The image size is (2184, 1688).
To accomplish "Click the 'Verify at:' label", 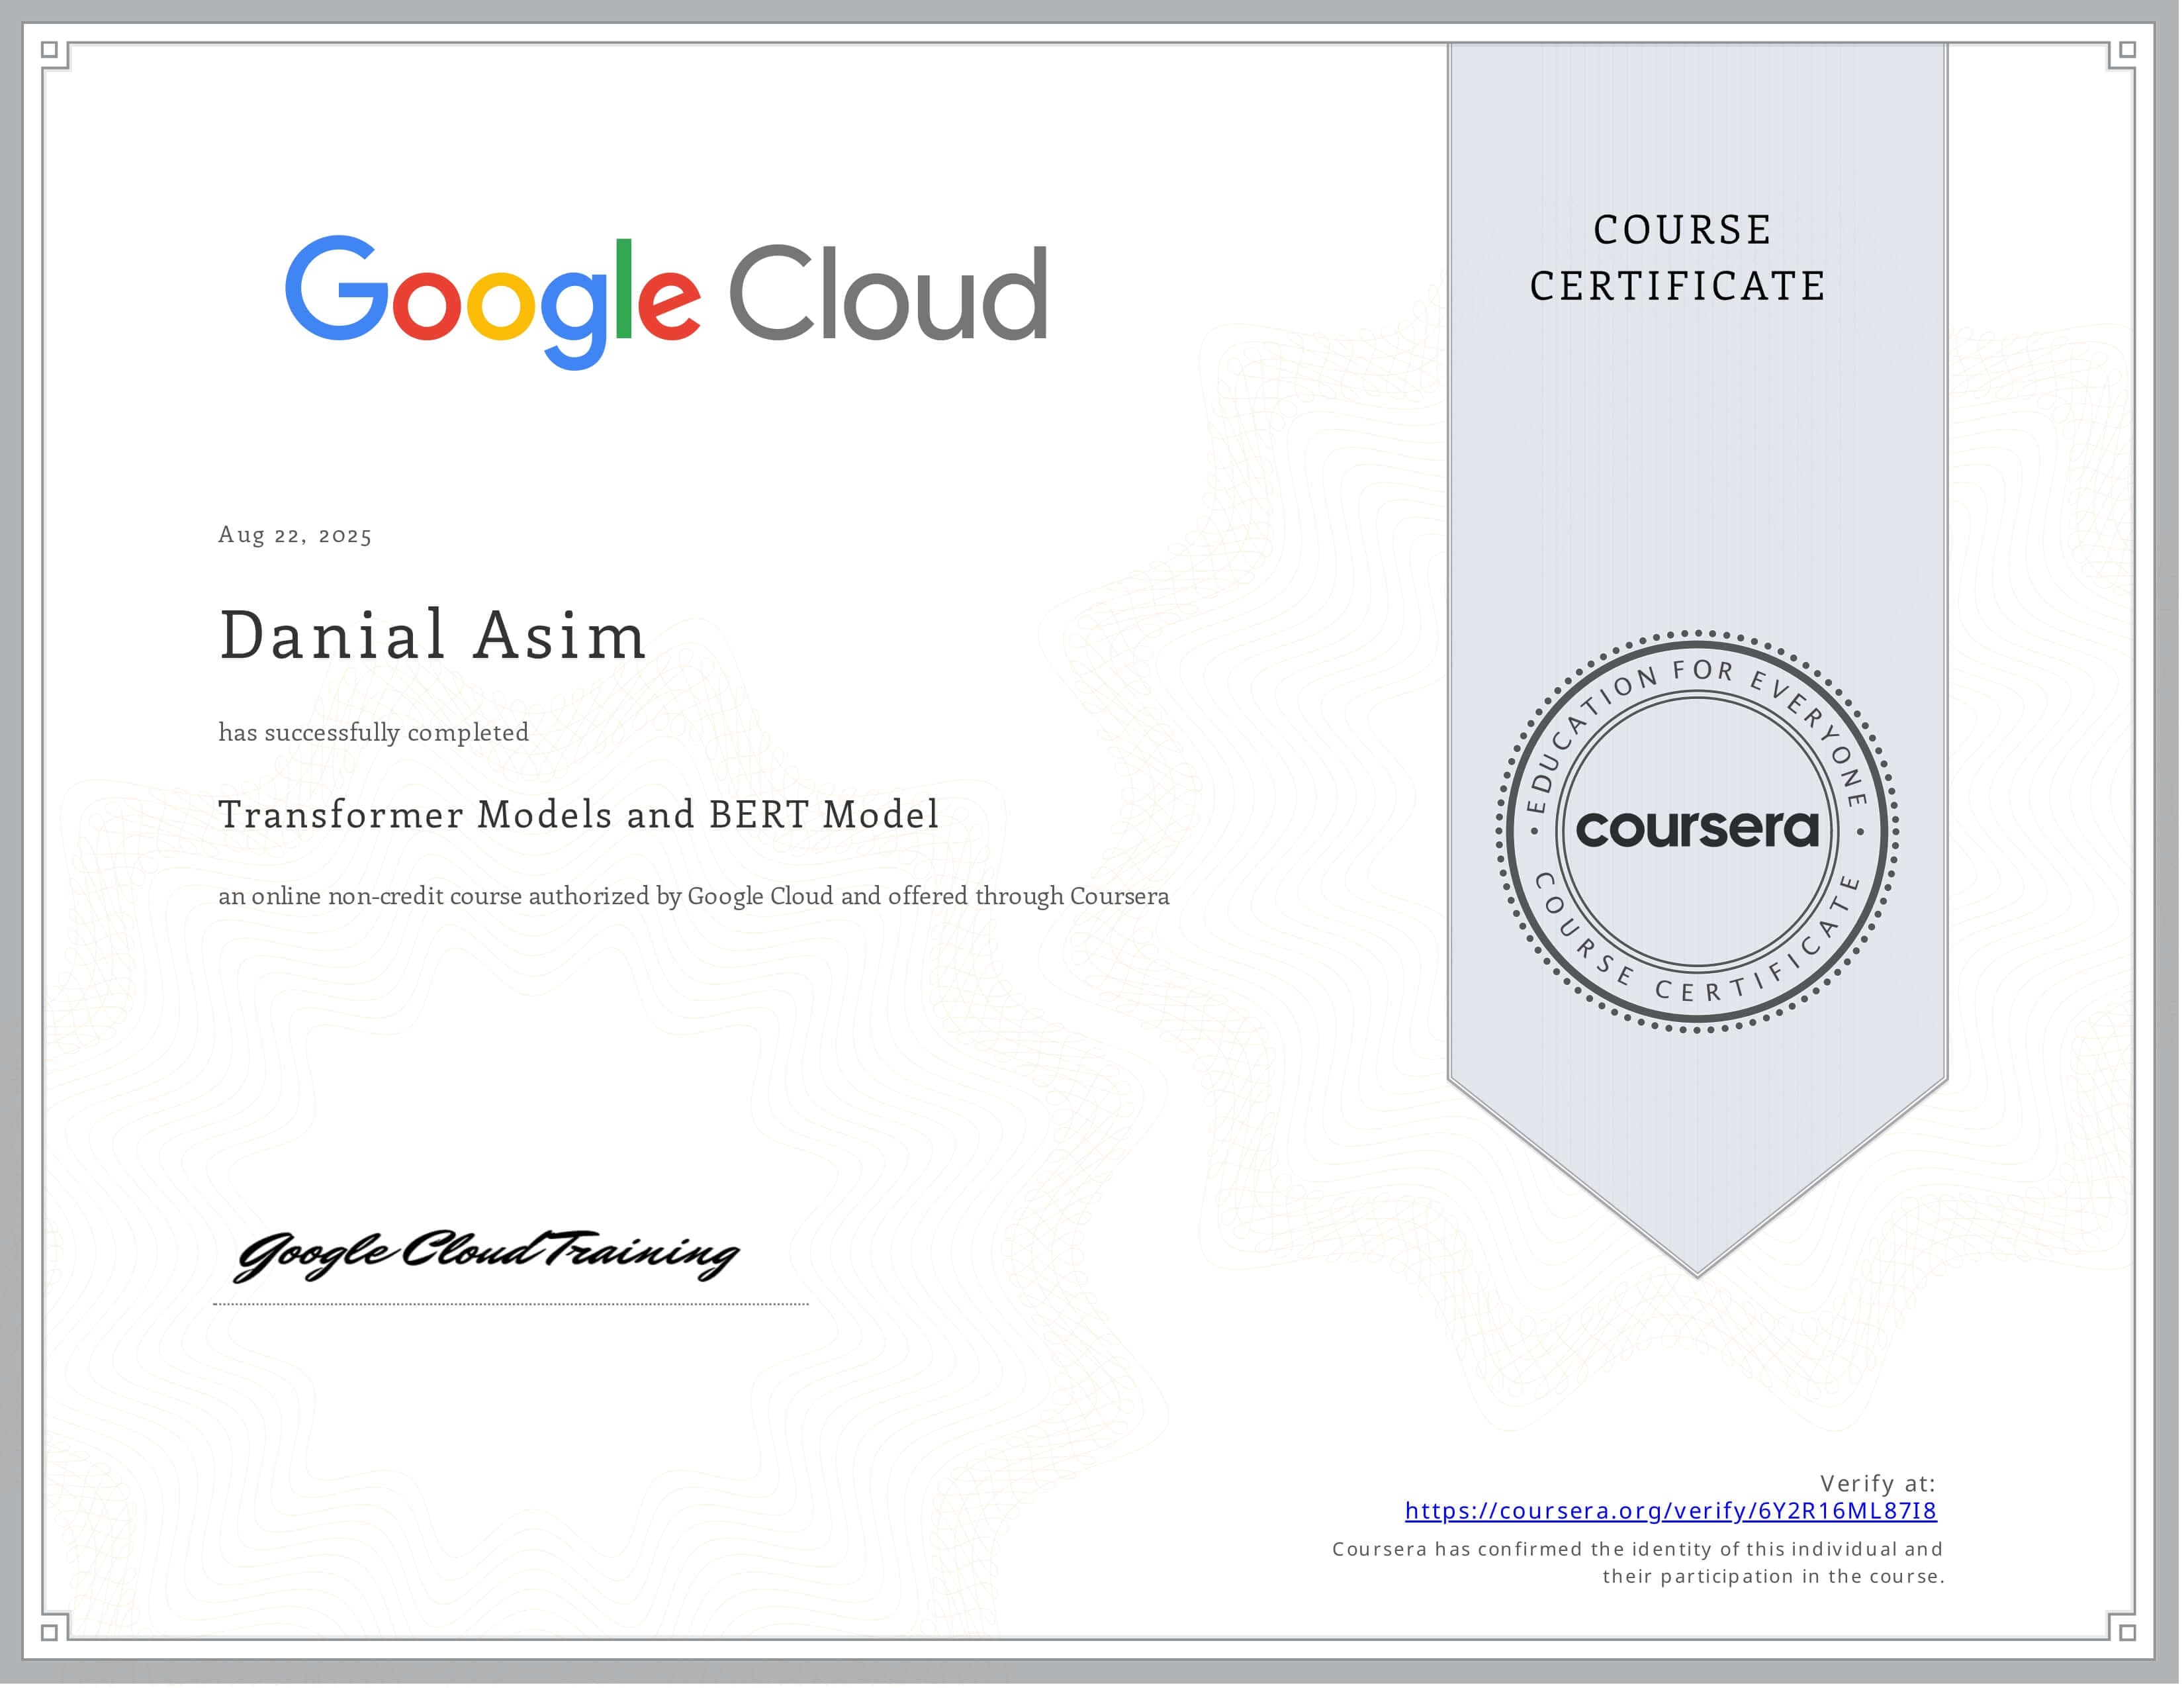I will pyautogui.click(x=1877, y=1483).
